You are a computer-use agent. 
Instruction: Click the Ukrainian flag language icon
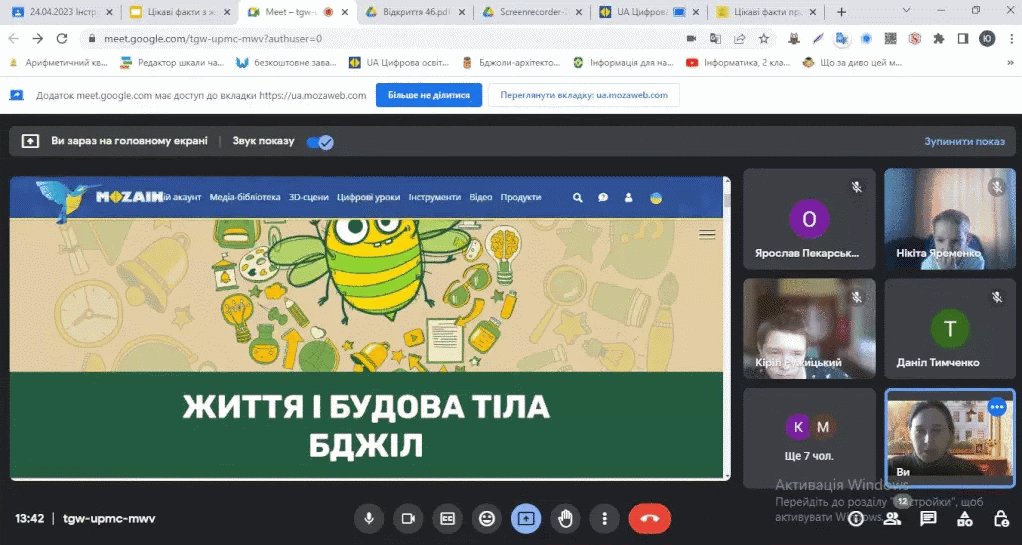656,198
